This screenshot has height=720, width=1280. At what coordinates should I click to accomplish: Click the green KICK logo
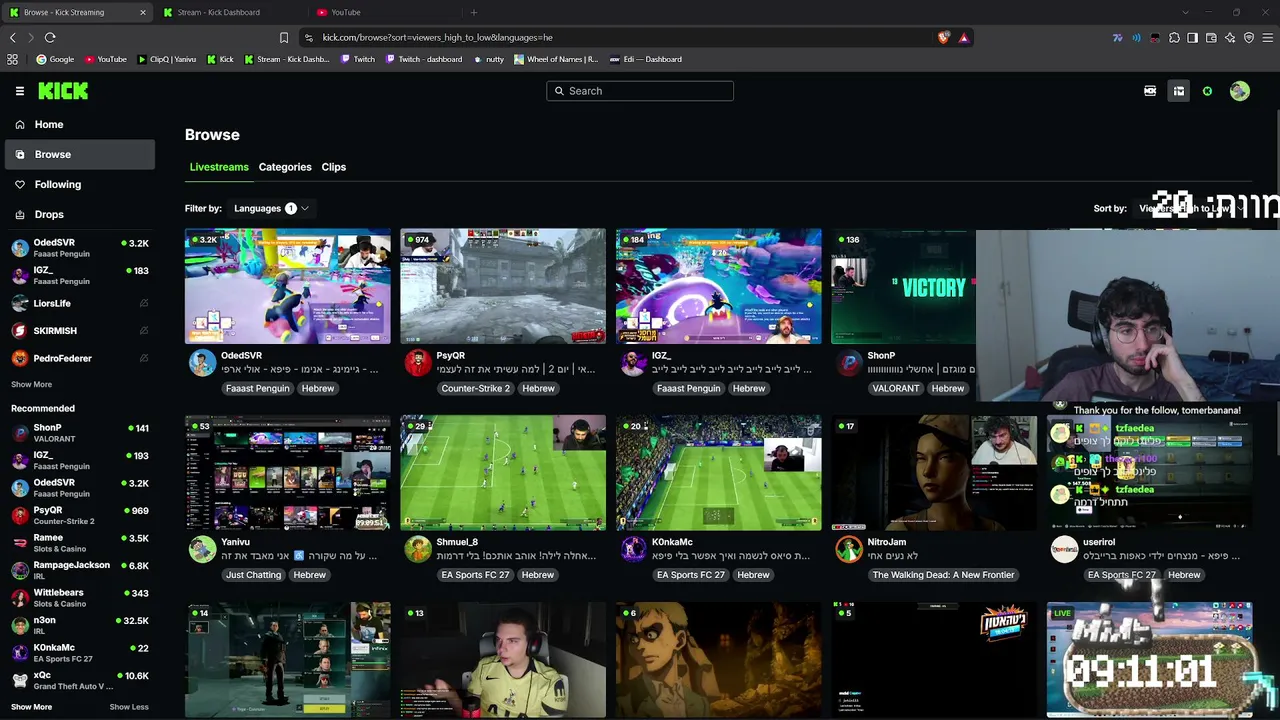(x=63, y=91)
